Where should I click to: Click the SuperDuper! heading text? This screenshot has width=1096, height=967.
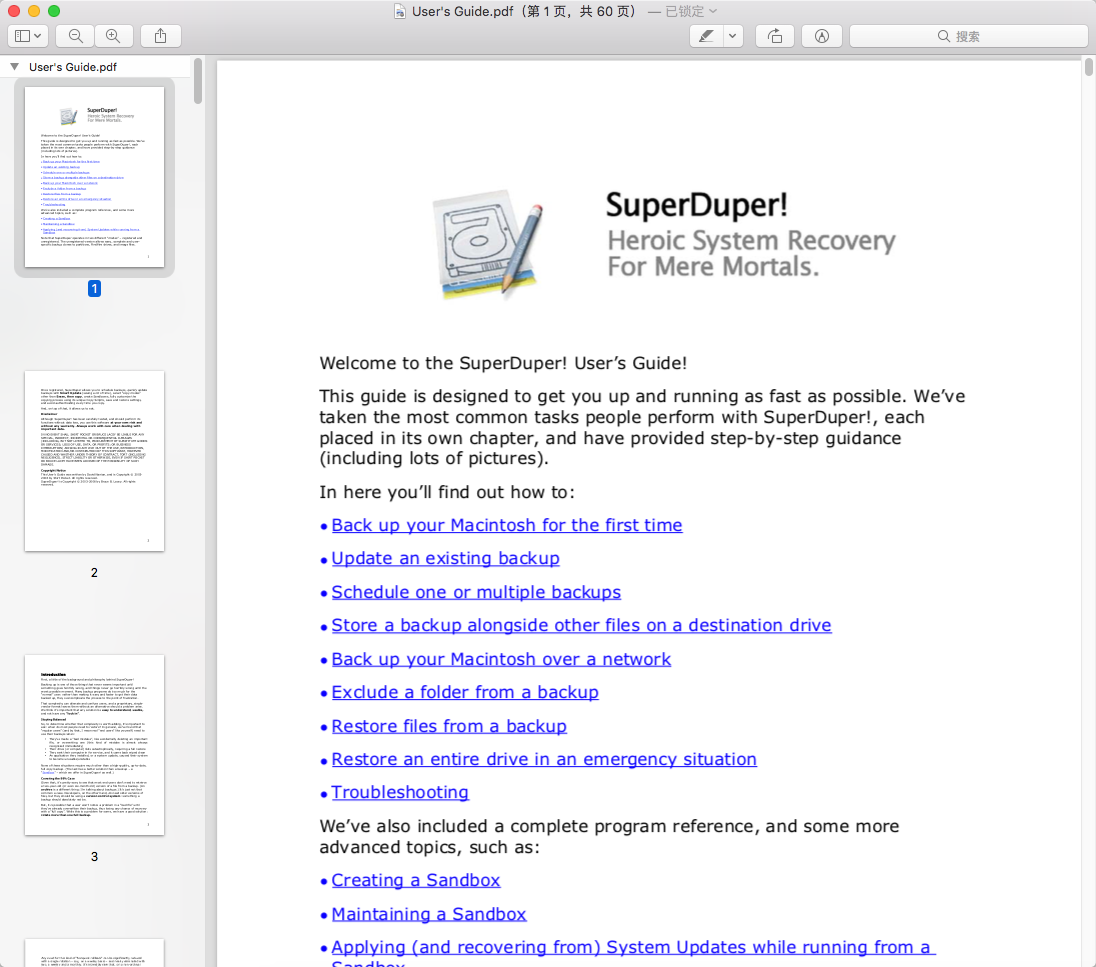point(696,204)
